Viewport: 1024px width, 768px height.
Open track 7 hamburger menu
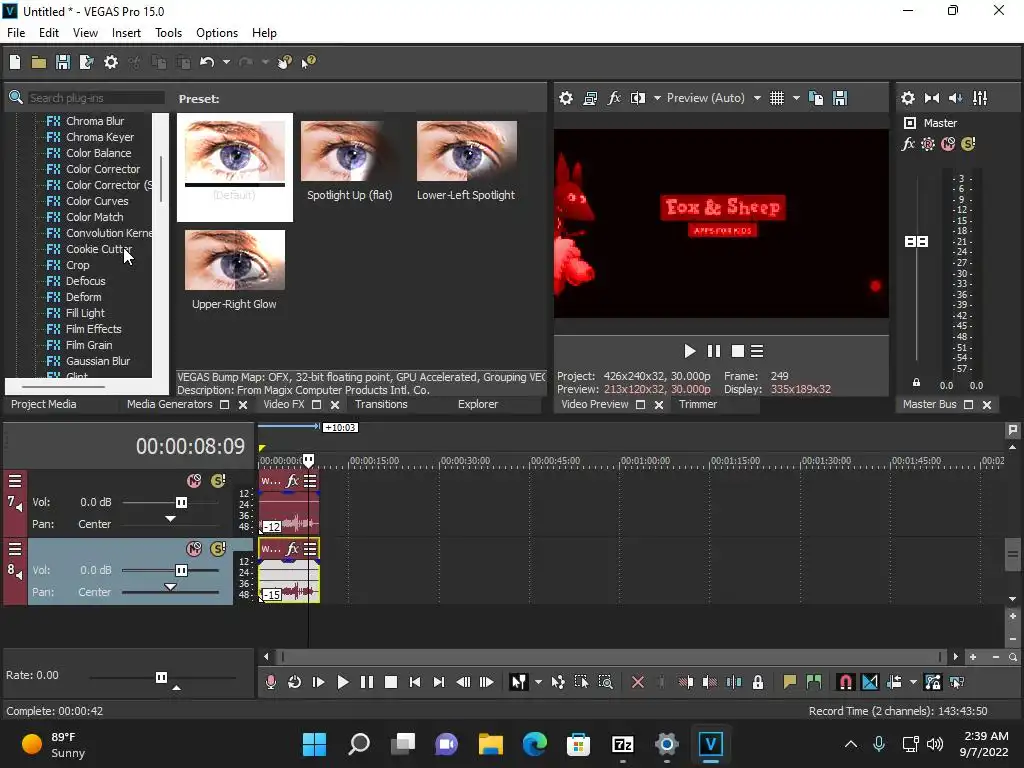click(15, 481)
